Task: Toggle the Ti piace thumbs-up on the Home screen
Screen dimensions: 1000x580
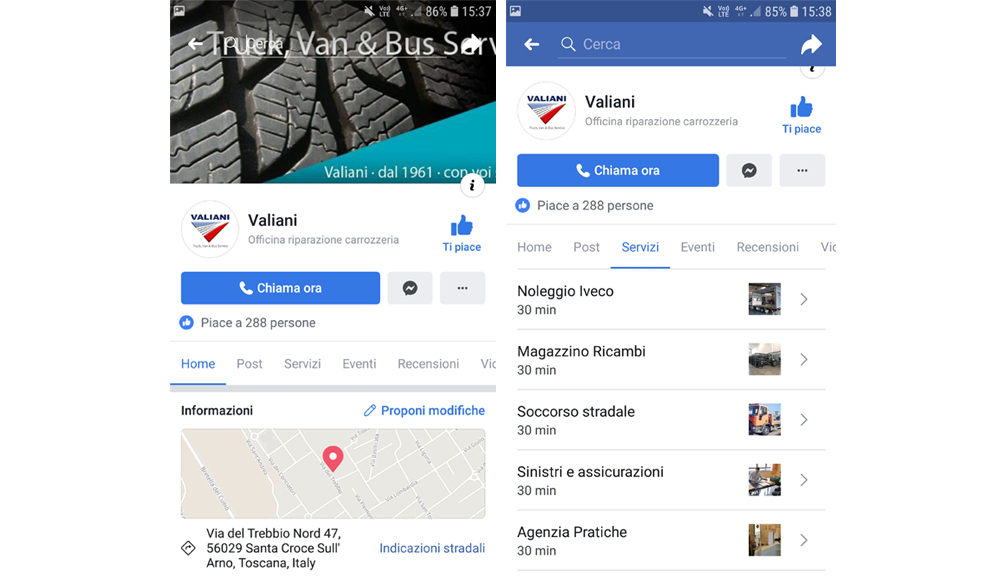Action: pyautogui.click(x=462, y=234)
